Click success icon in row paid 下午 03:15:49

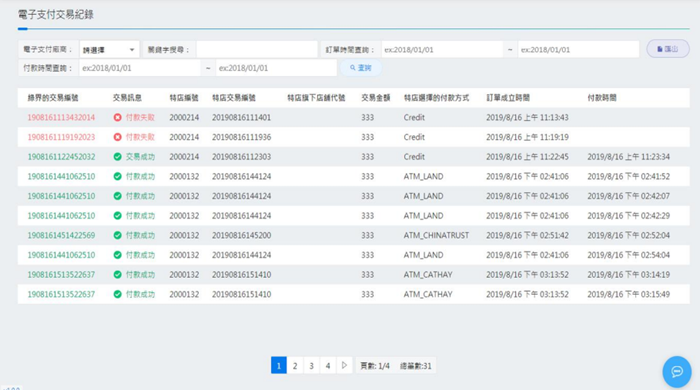tap(117, 294)
